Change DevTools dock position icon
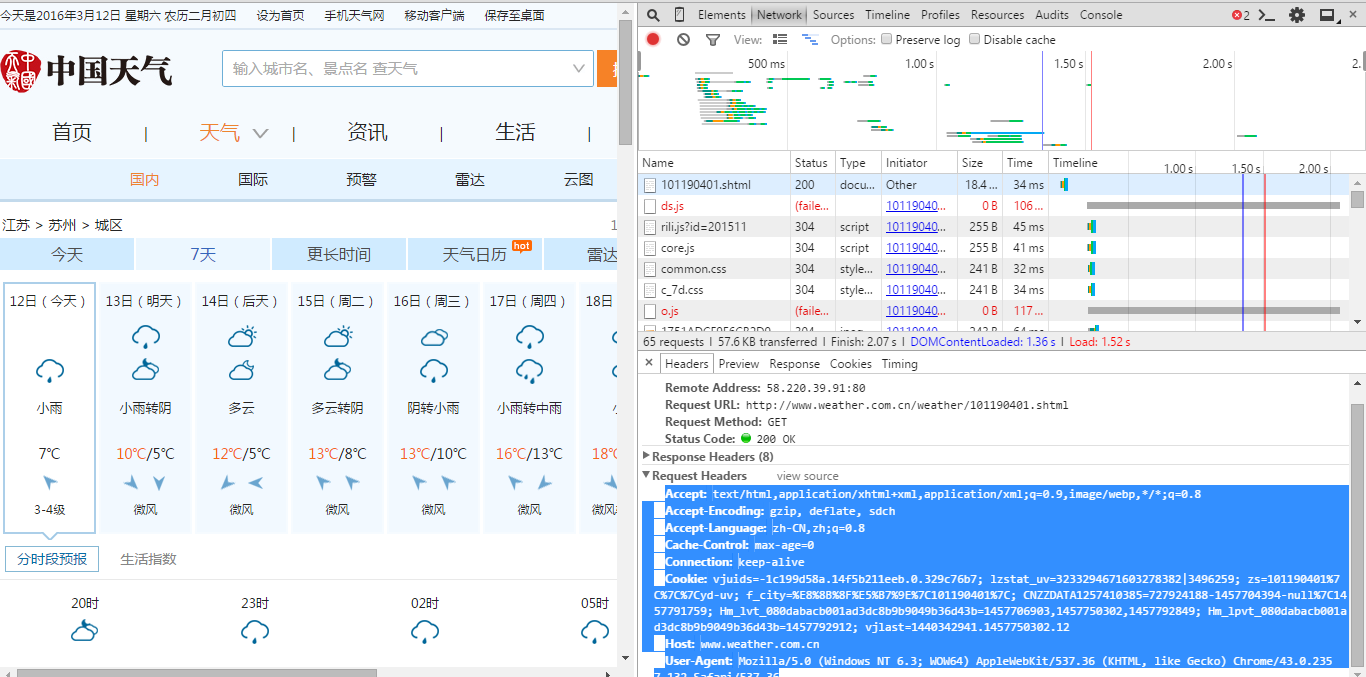 coord(1329,15)
